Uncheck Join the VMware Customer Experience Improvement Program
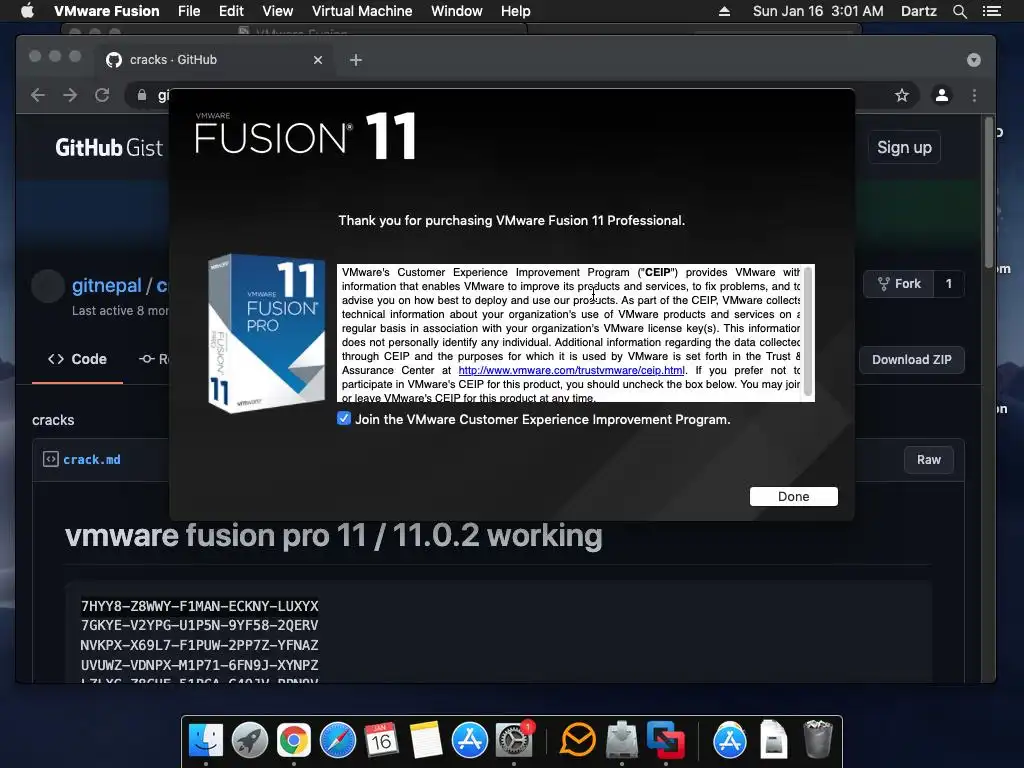Viewport: 1024px width, 768px height. click(x=344, y=419)
